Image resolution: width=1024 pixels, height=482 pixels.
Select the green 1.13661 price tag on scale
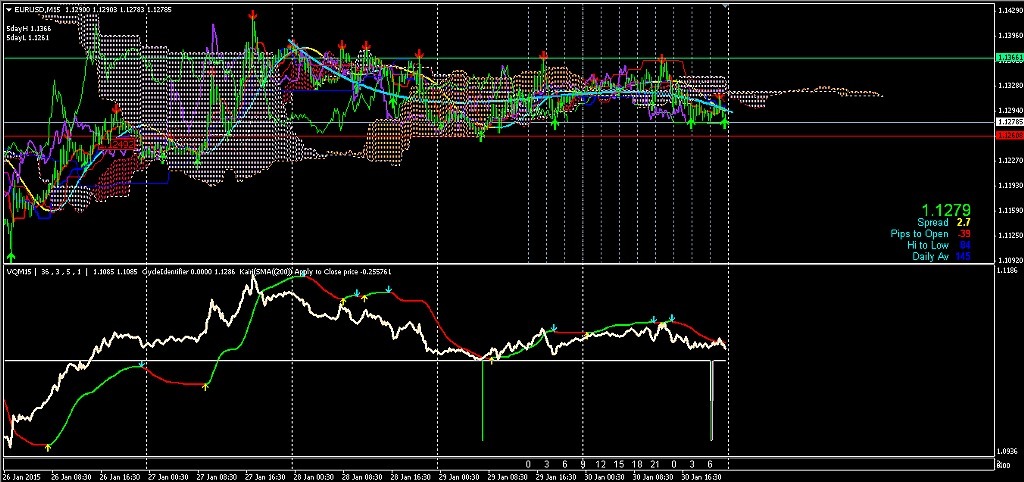pyautogui.click(x=1008, y=58)
